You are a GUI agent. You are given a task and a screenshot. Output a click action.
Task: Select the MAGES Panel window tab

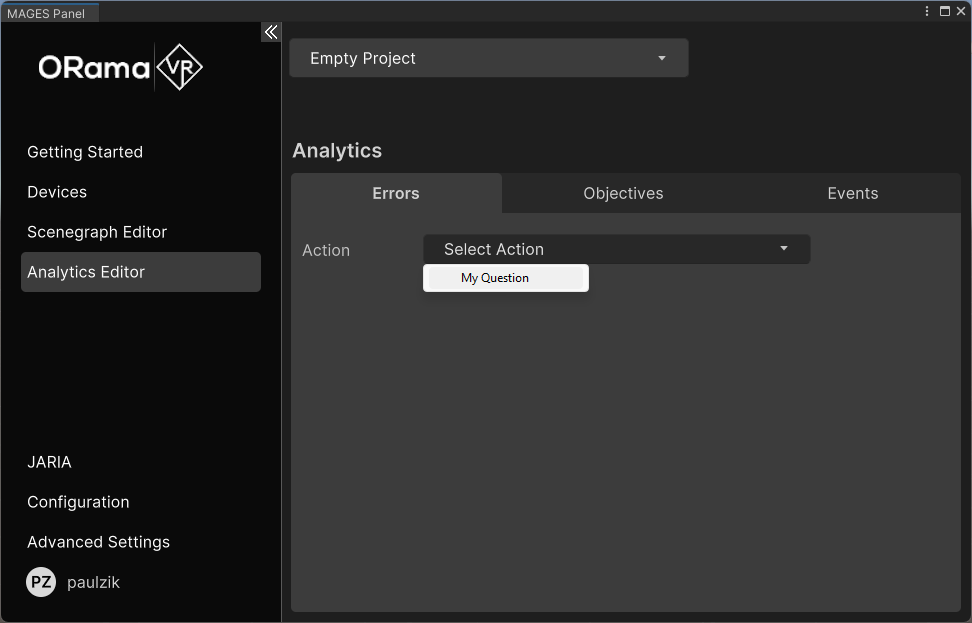pyautogui.click(x=49, y=13)
